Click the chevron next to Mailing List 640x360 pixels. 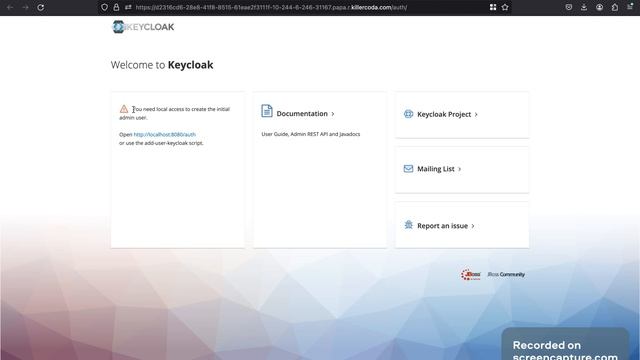[460, 169]
